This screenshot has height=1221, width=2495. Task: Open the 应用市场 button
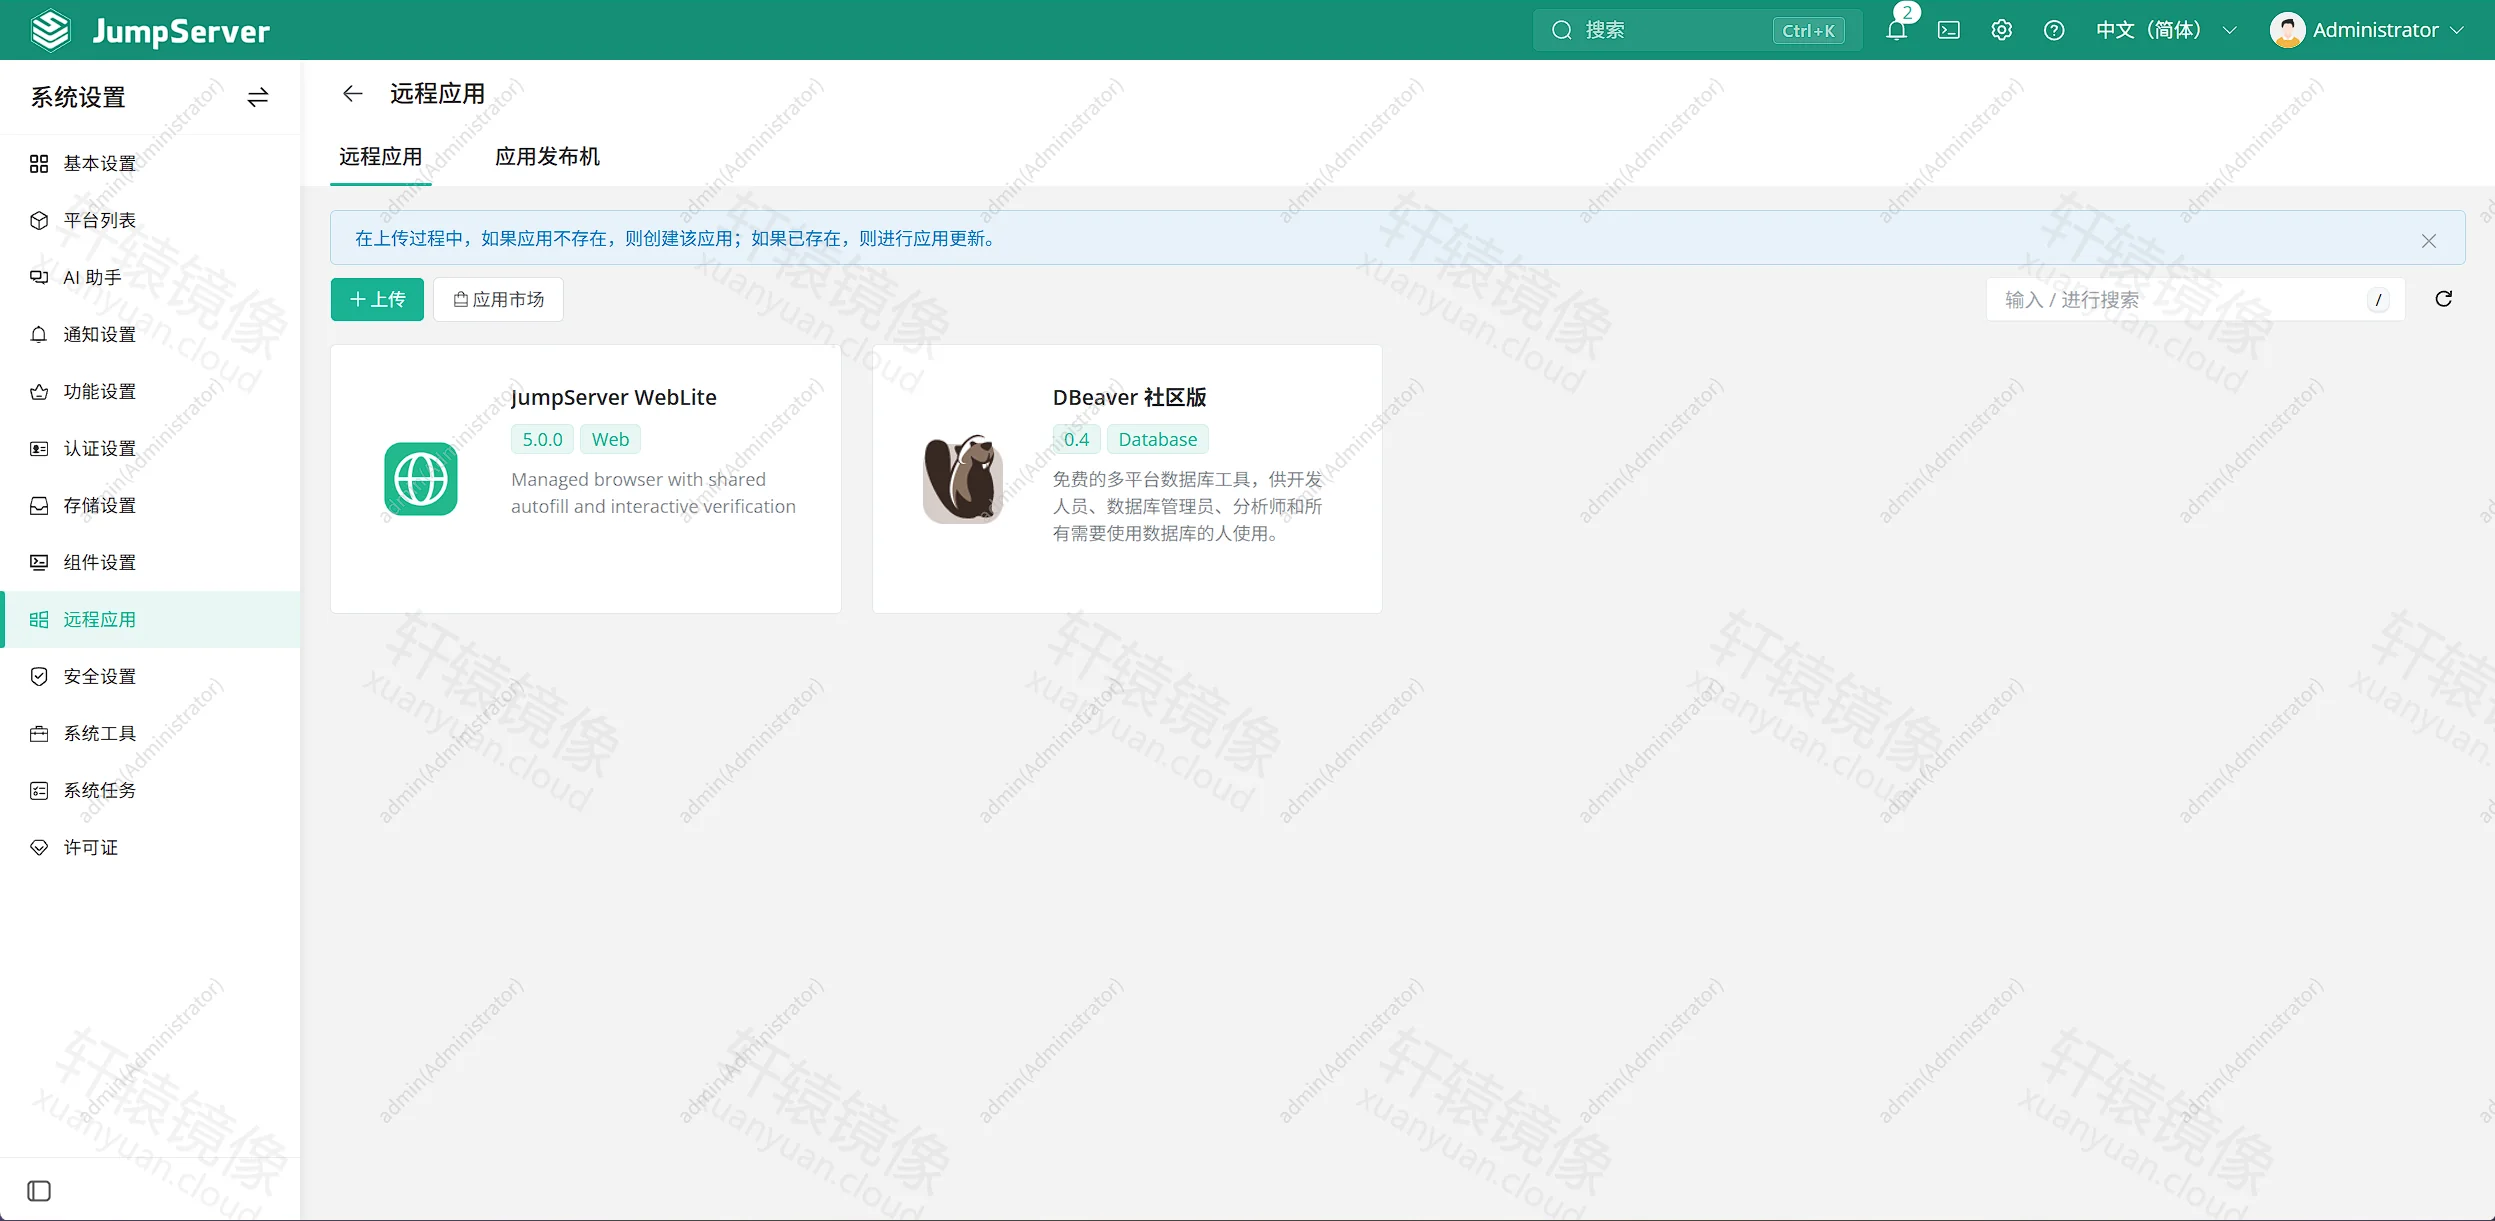tap(498, 299)
